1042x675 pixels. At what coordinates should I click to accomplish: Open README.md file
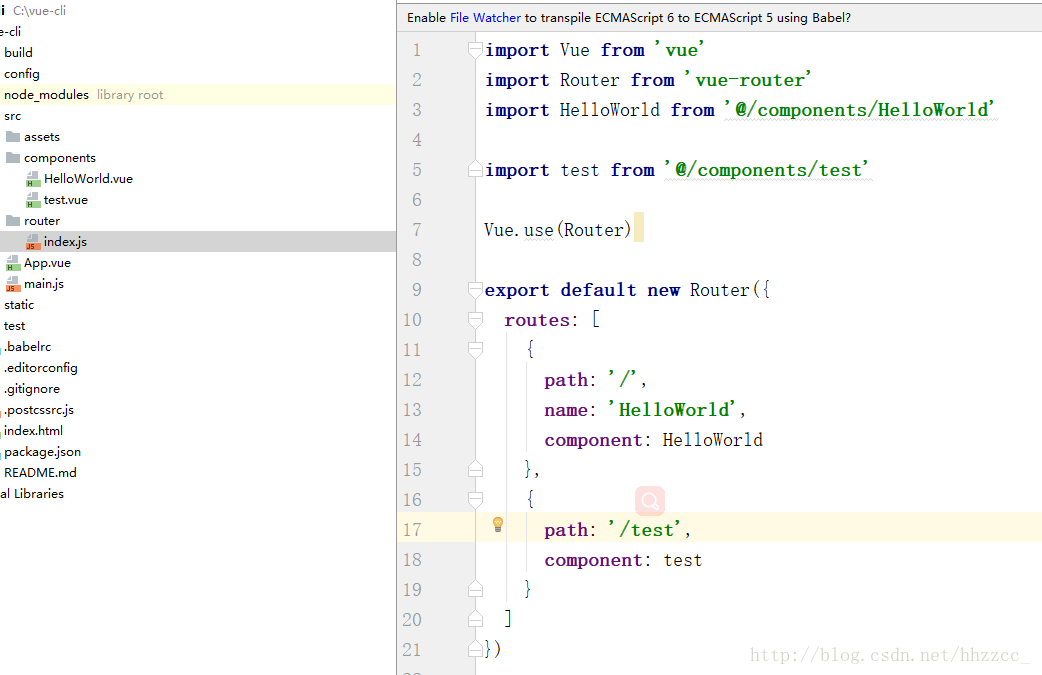point(40,473)
